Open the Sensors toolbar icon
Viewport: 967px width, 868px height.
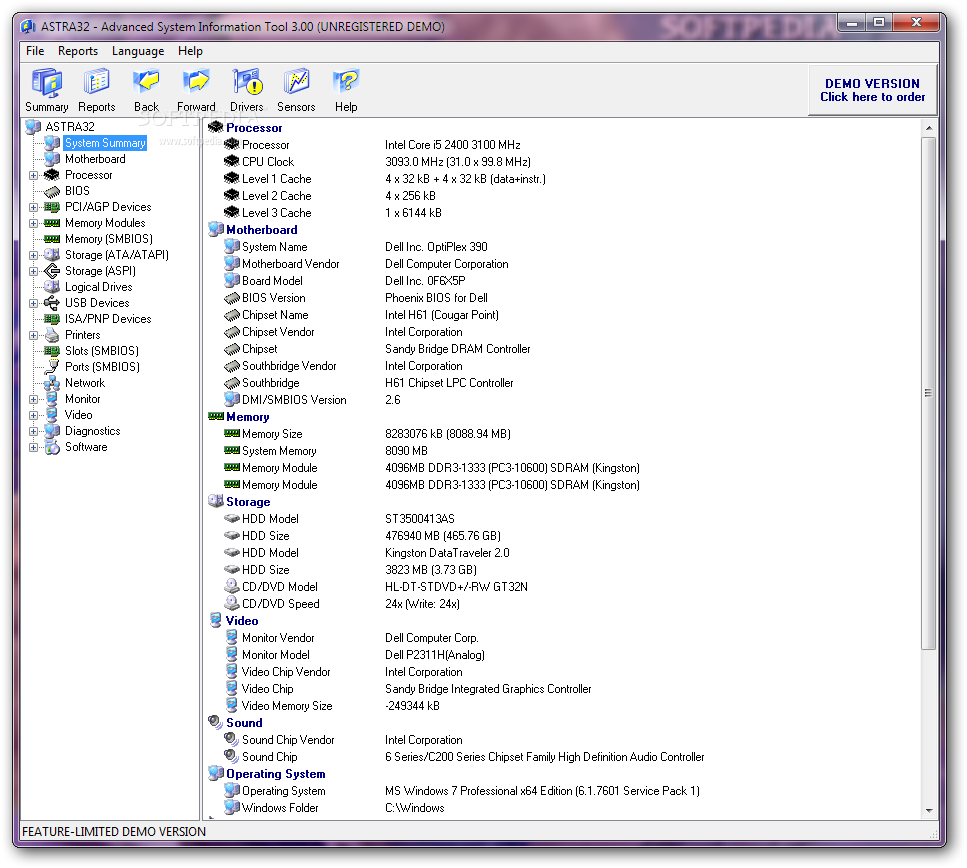pyautogui.click(x=296, y=90)
